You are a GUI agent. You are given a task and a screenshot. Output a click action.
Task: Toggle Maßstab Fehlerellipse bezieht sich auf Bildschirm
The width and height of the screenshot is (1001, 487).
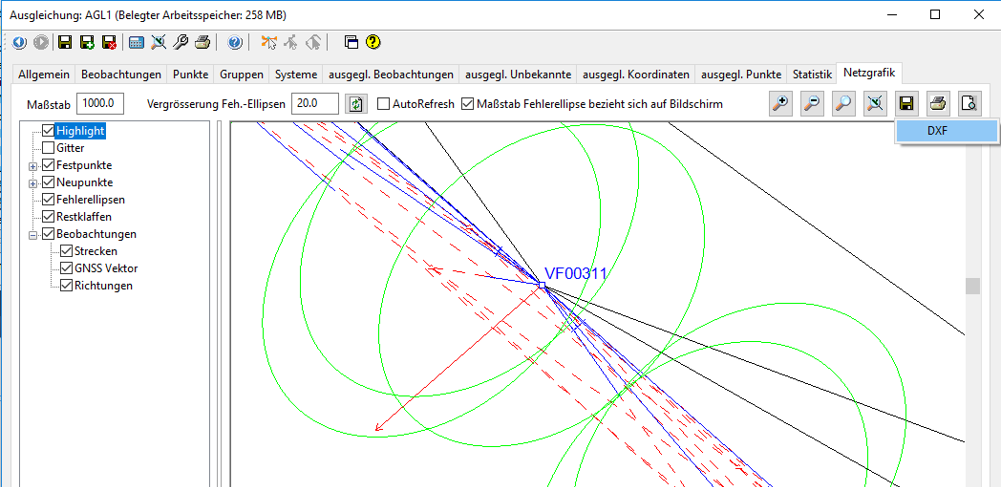pos(469,104)
